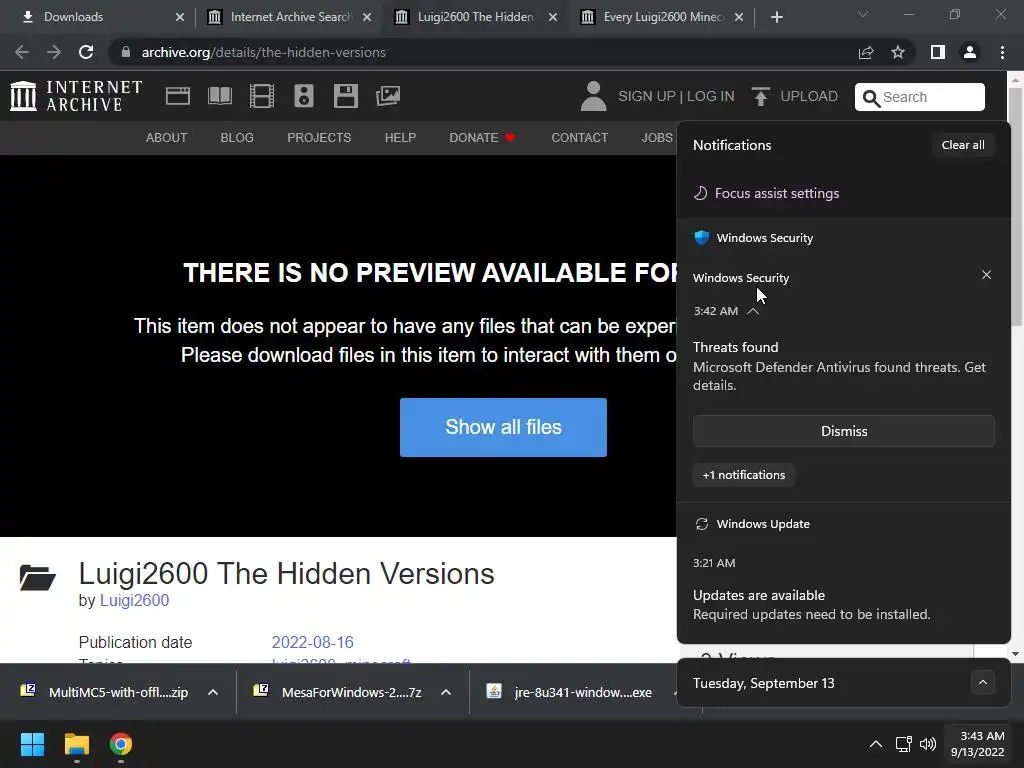Bookmark this page with star icon
1024x768 pixels.
click(898, 52)
